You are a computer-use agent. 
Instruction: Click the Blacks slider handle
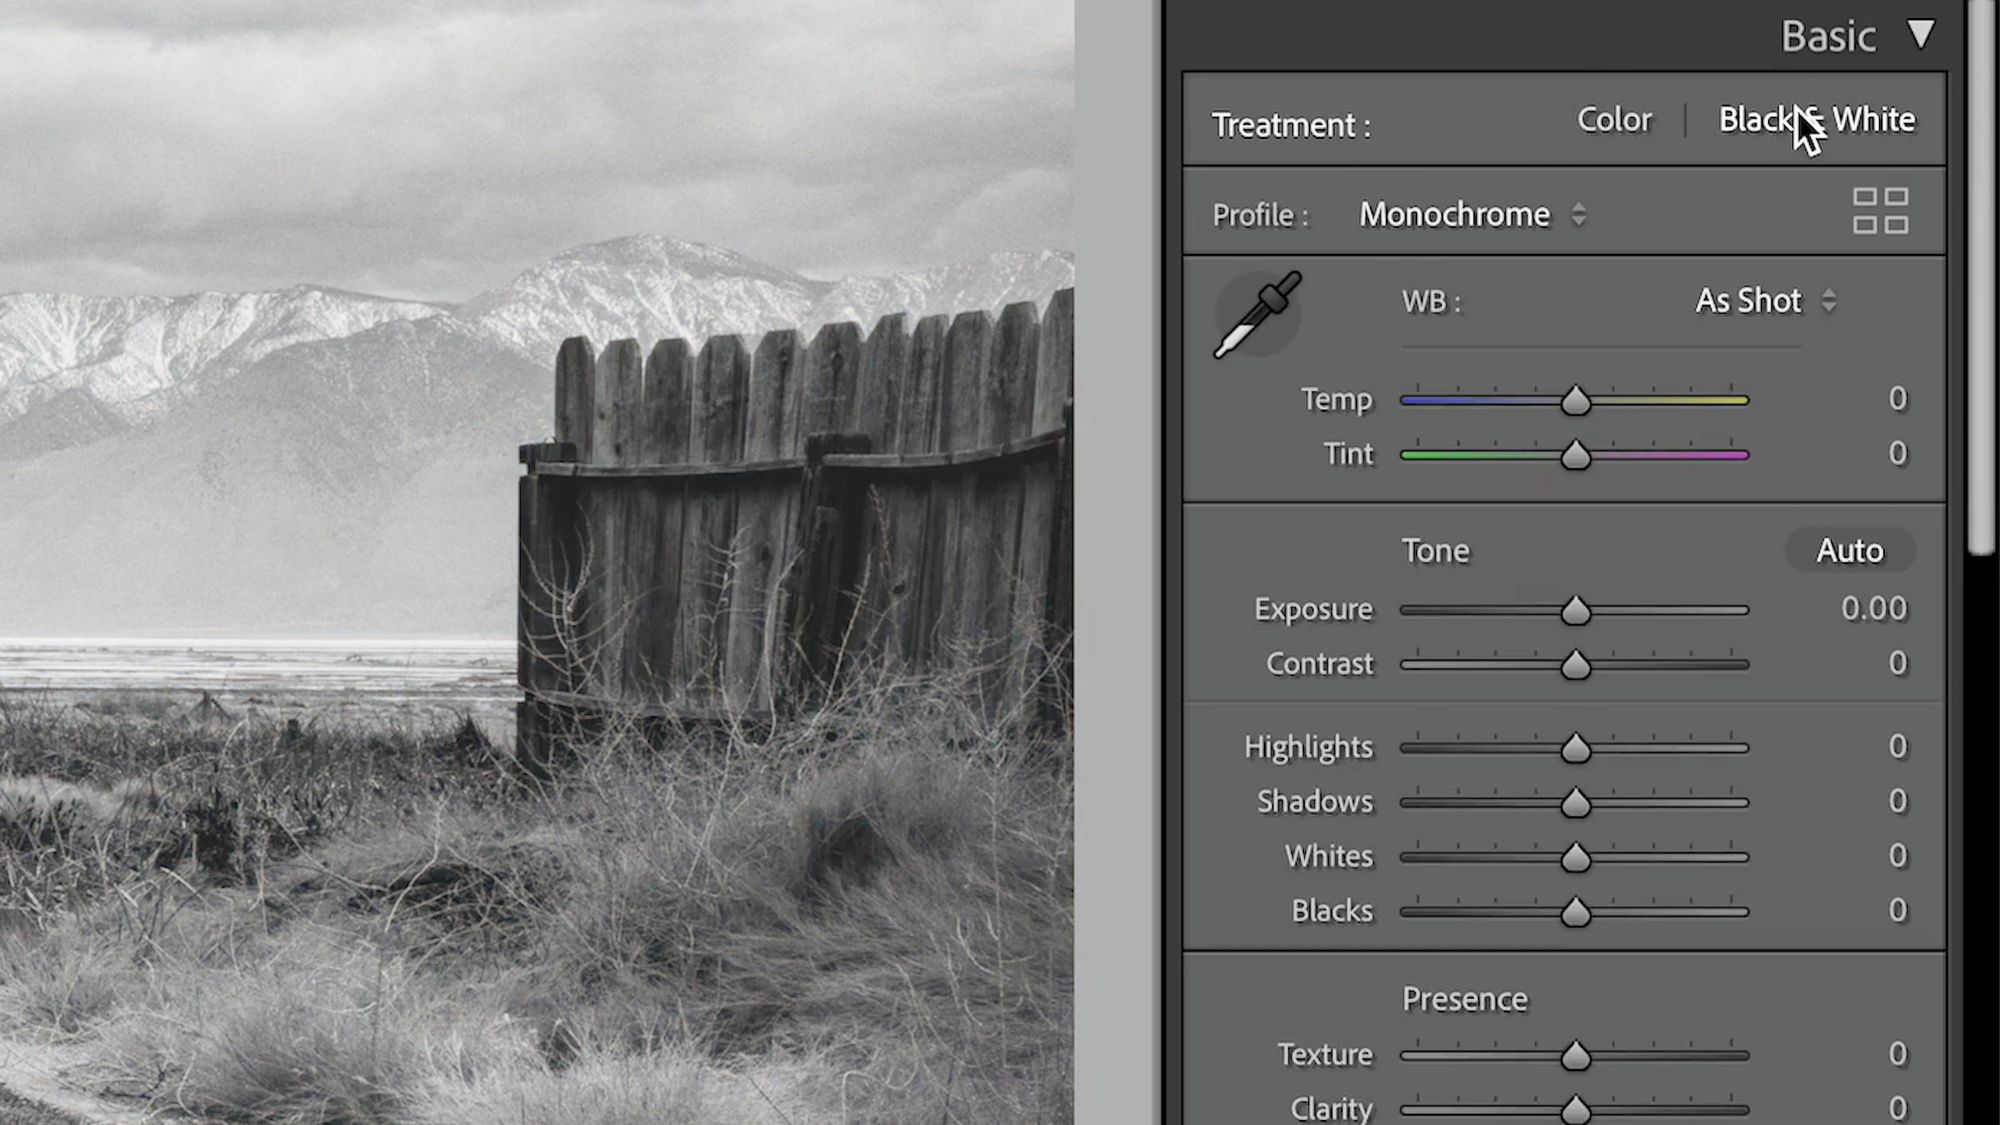click(1575, 912)
